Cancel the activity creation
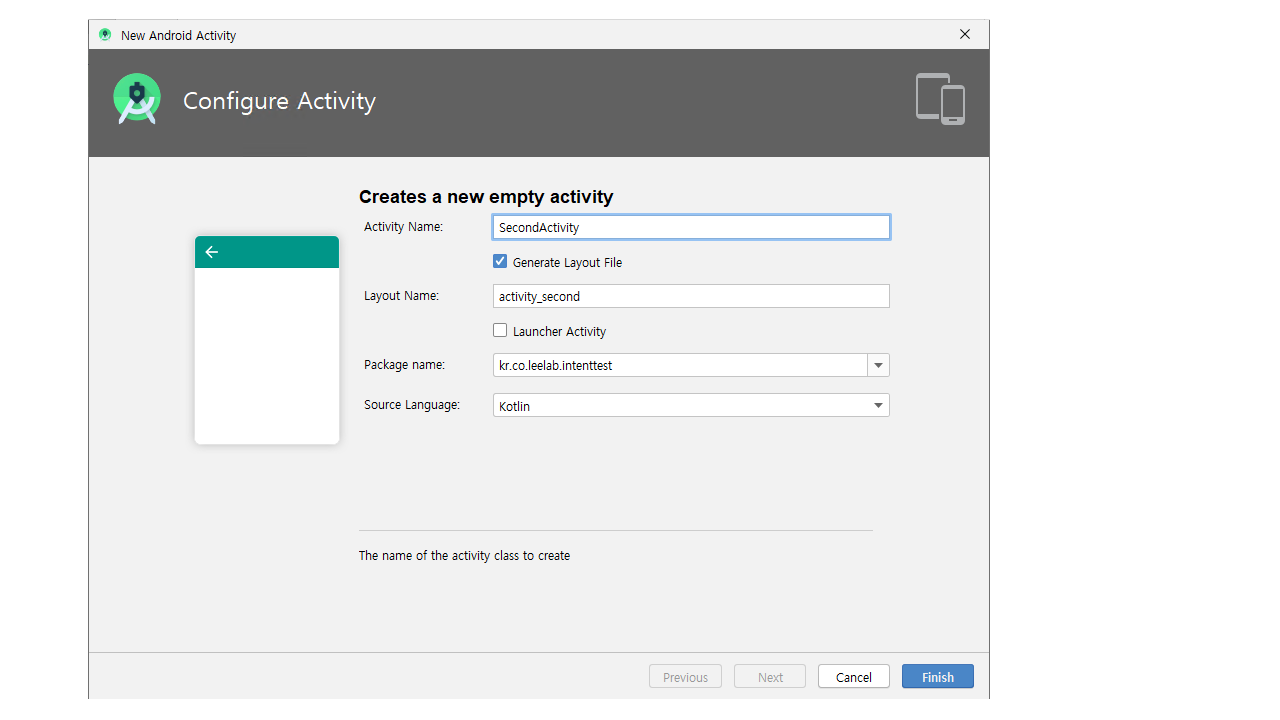 853,677
